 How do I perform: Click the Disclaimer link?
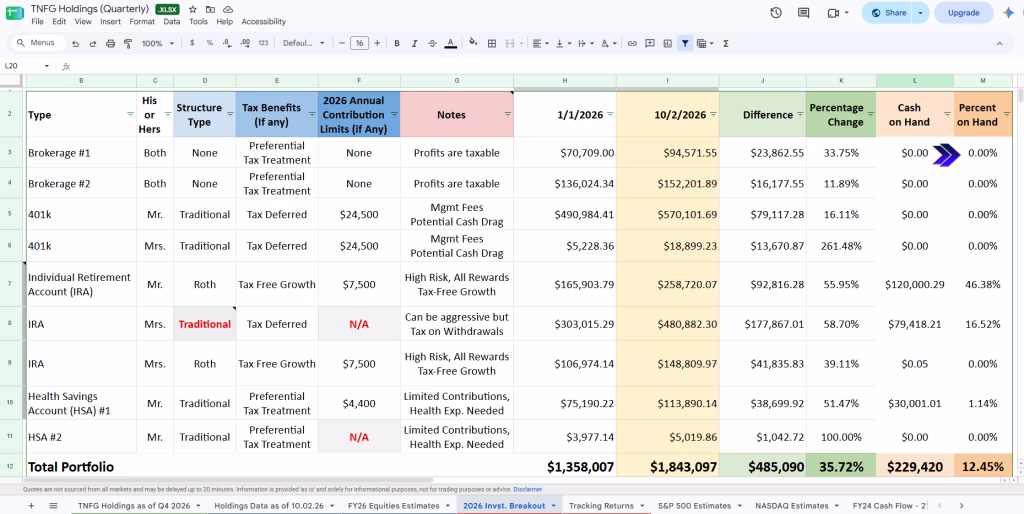[527, 489]
